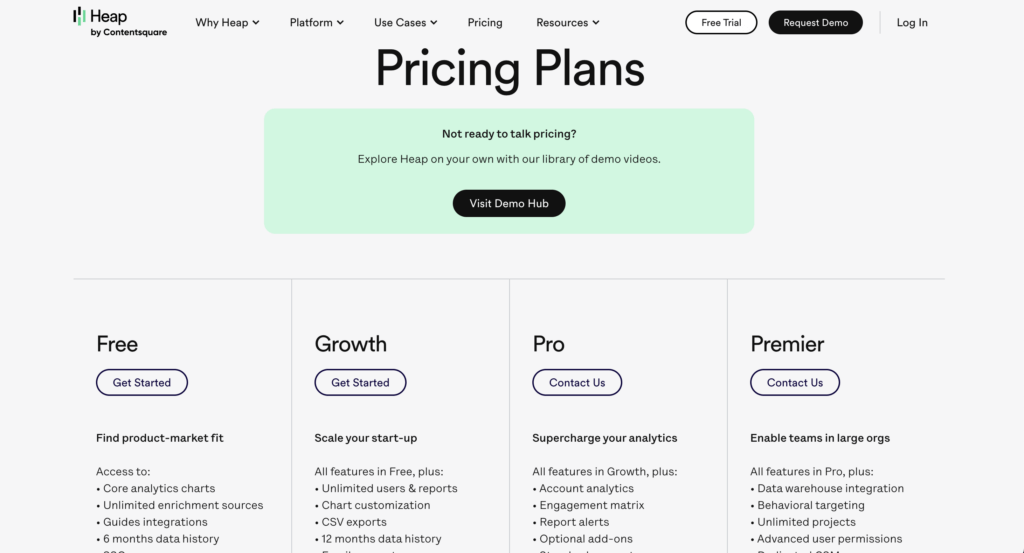The width and height of the screenshot is (1024, 553).
Task: Select the Free plan heading
Action: coord(117,344)
